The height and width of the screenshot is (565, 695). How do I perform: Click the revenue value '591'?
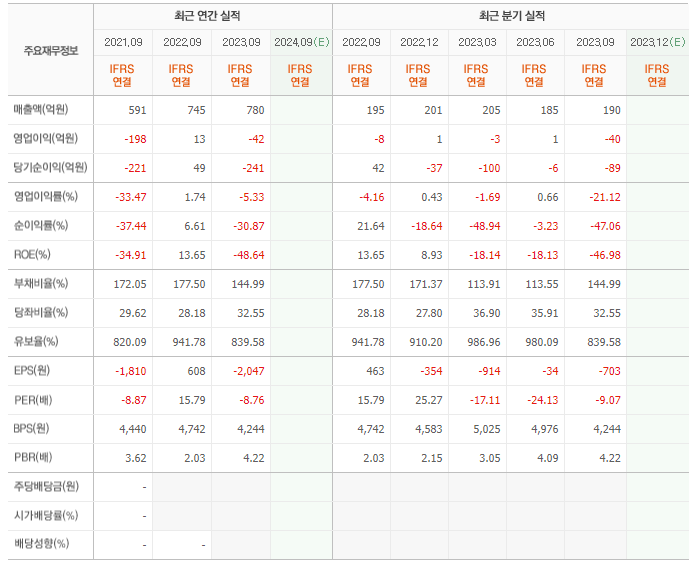(137, 110)
